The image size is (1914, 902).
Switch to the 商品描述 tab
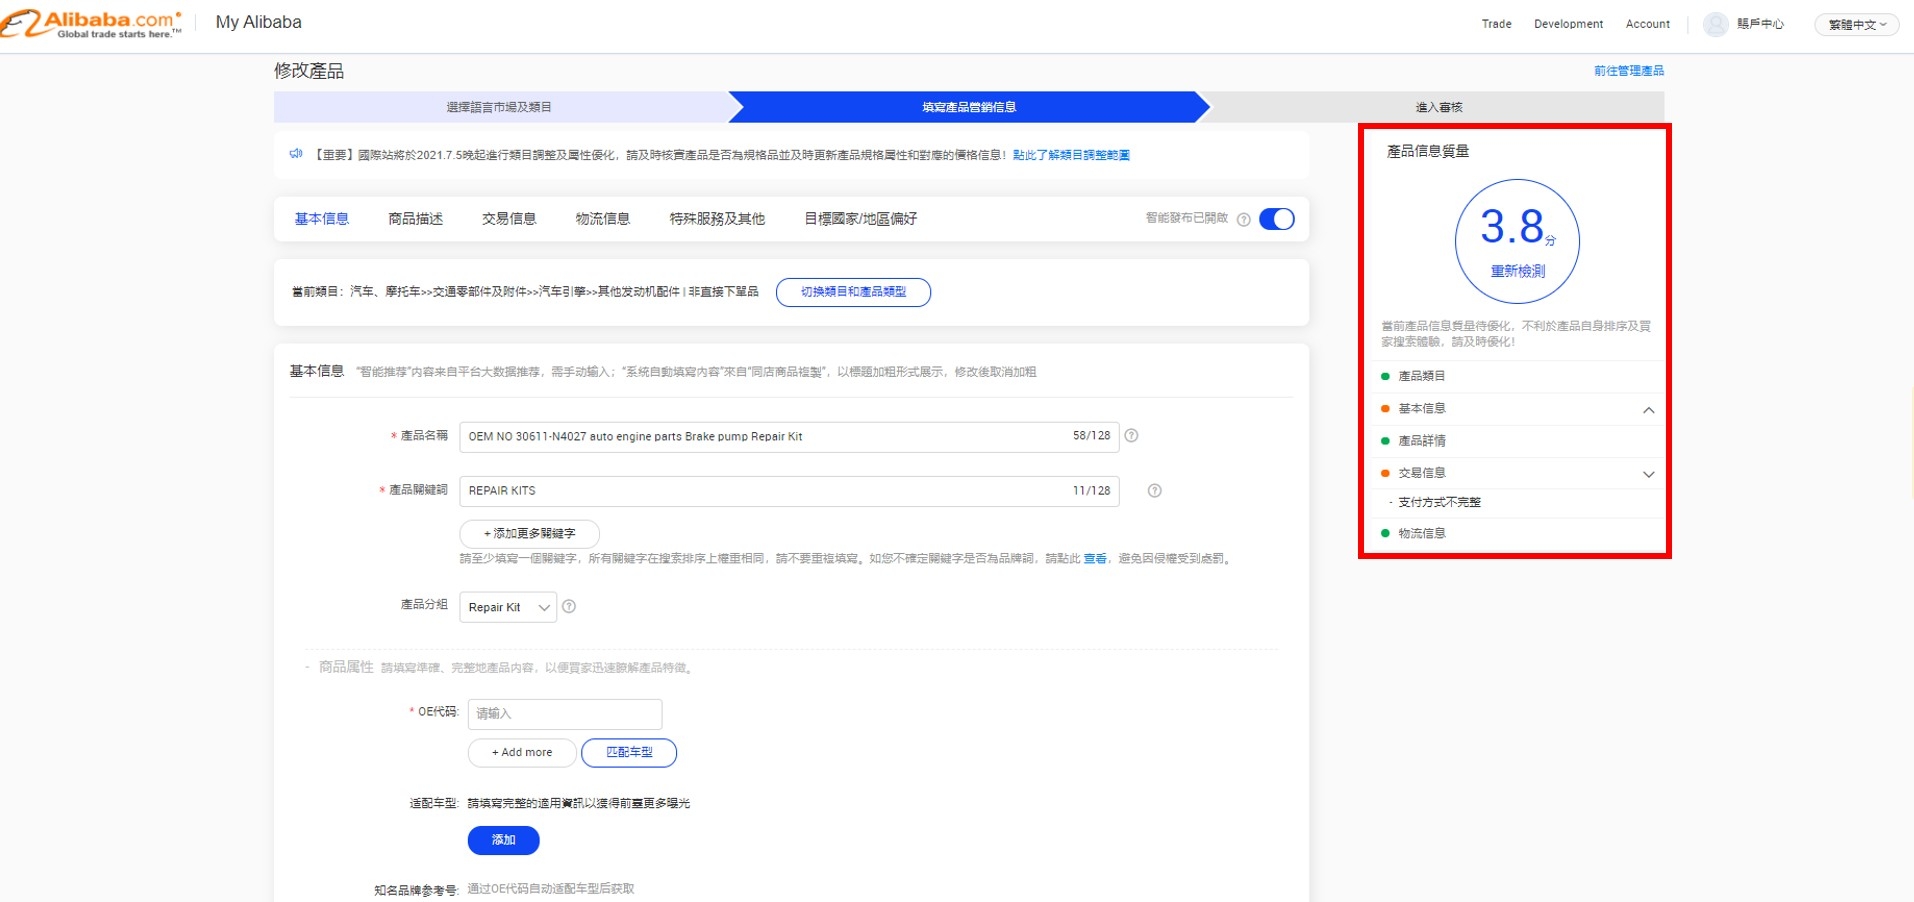point(415,219)
